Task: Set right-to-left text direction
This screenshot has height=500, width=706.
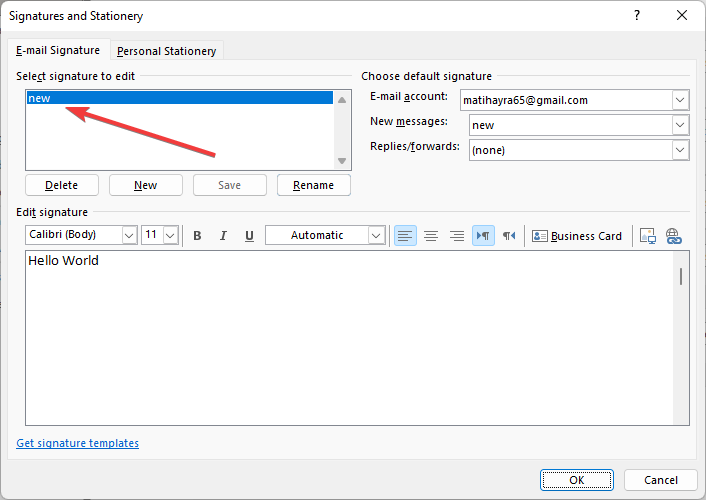Action: click(509, 236)
